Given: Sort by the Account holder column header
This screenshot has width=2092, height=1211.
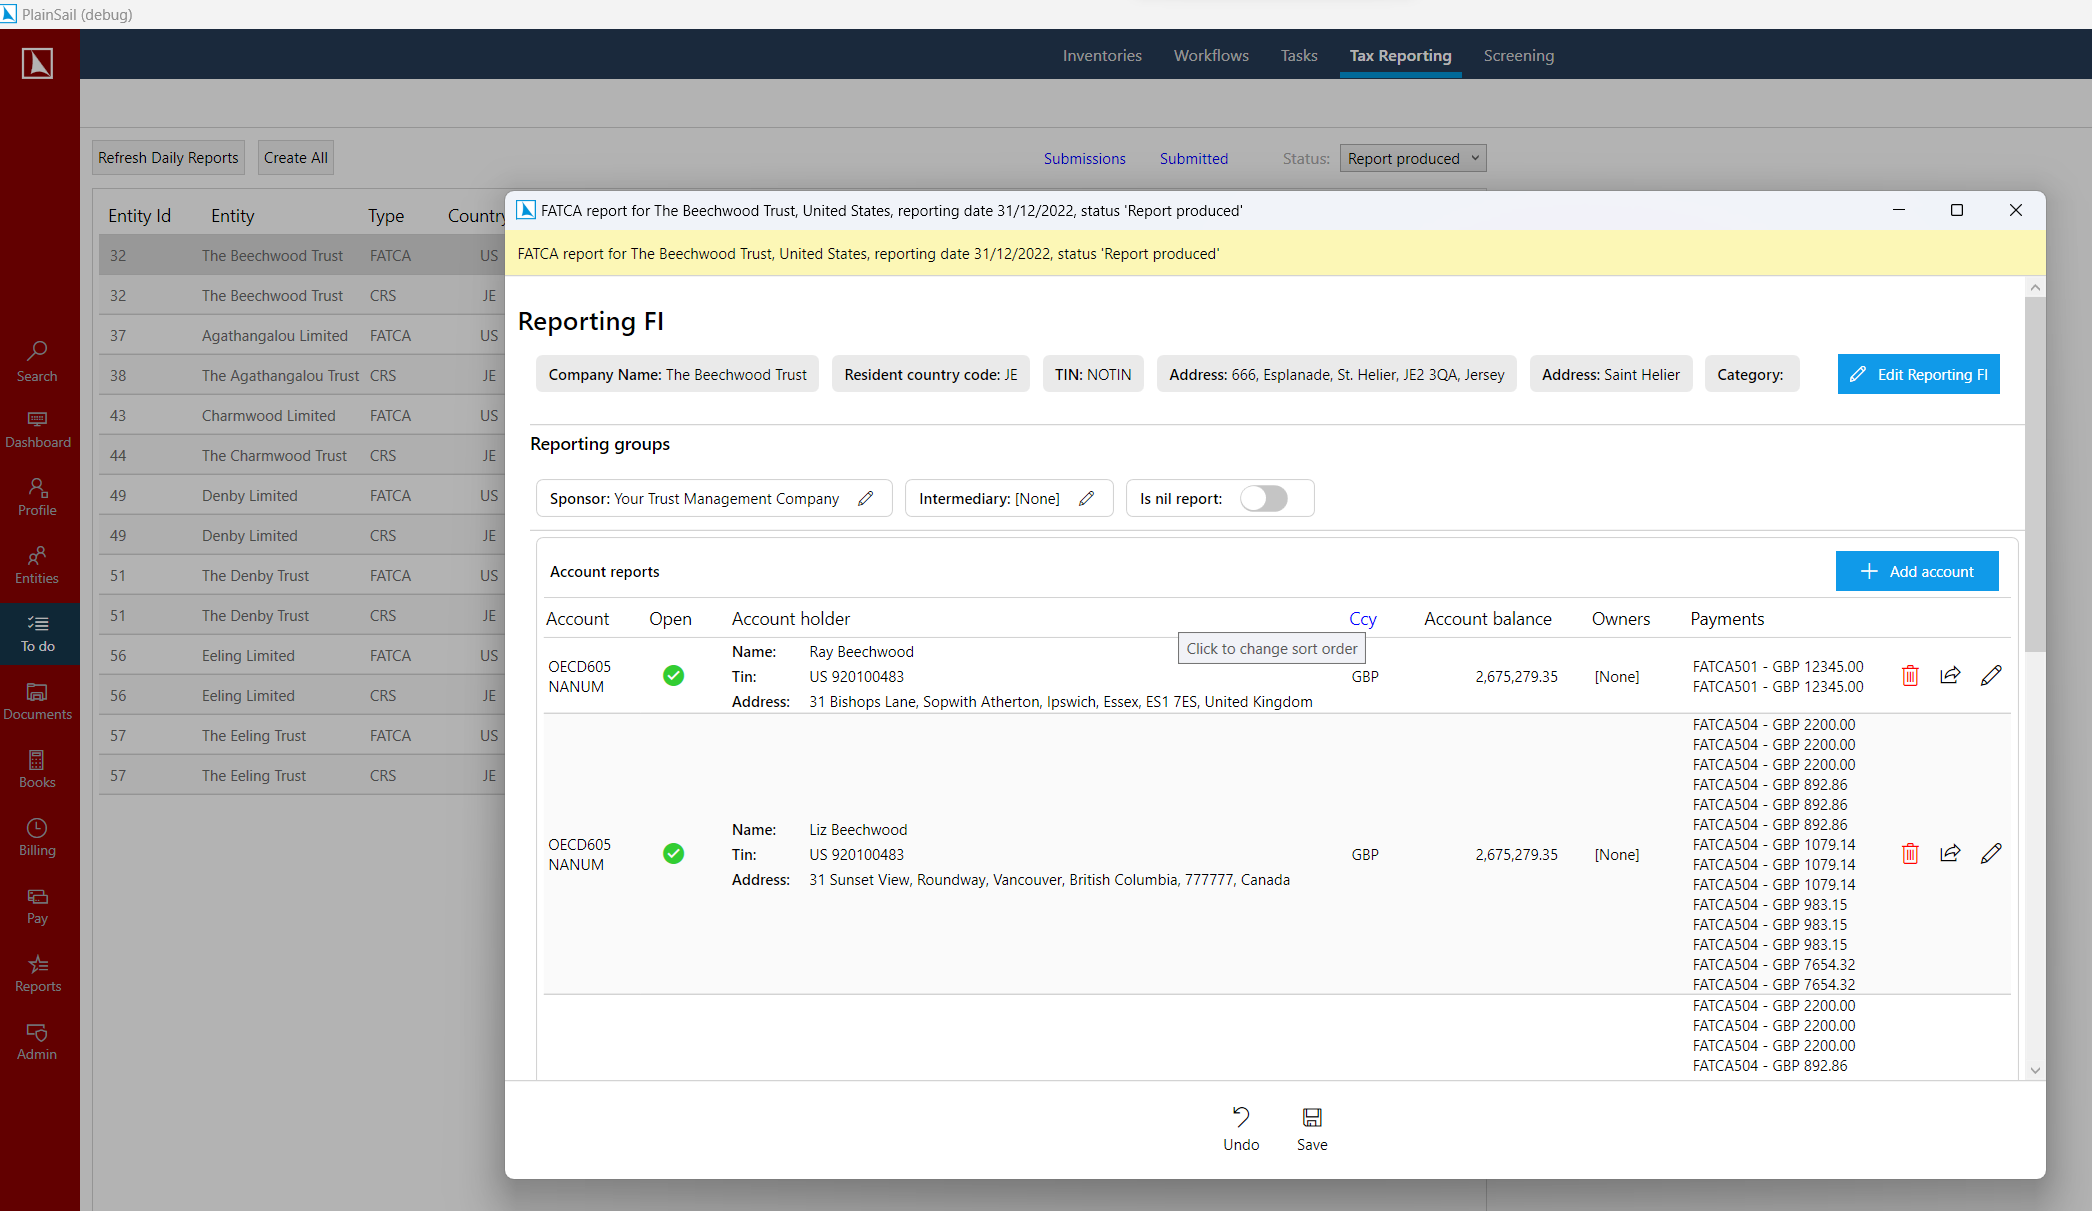Looking at the screenshot, I should (790, 619).
